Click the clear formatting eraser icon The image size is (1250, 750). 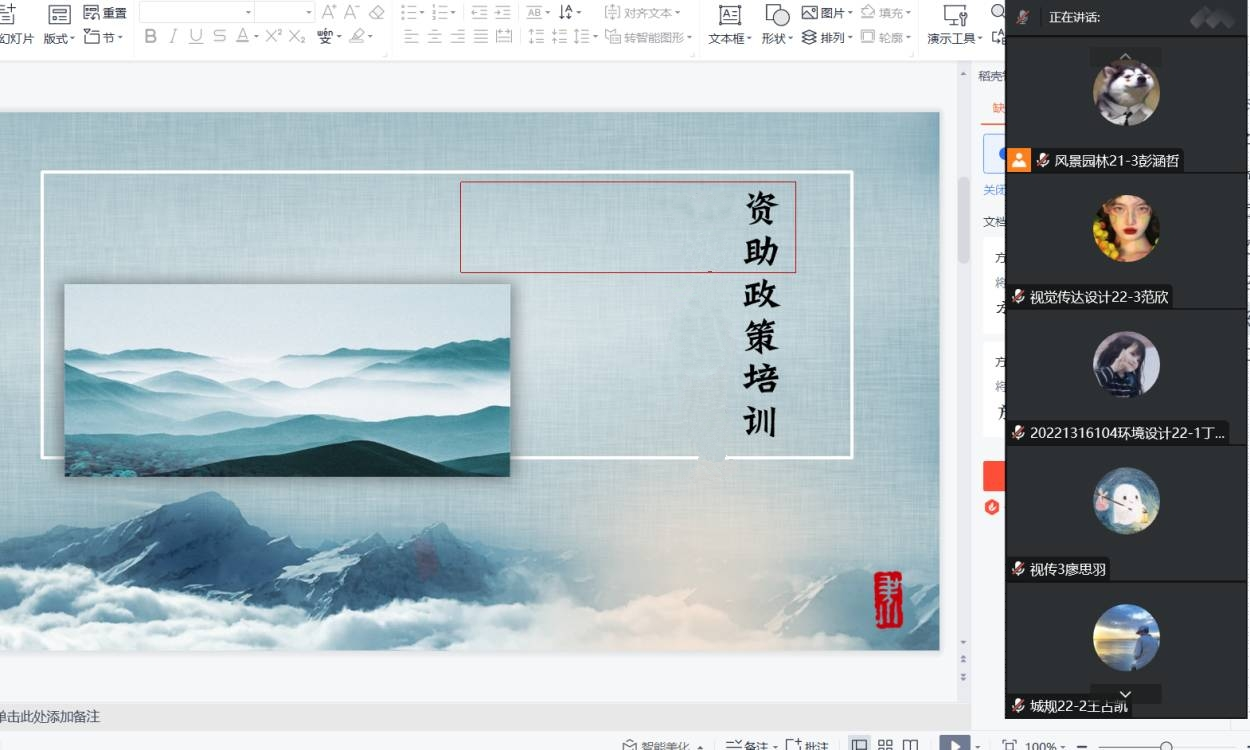pos(376,12)
